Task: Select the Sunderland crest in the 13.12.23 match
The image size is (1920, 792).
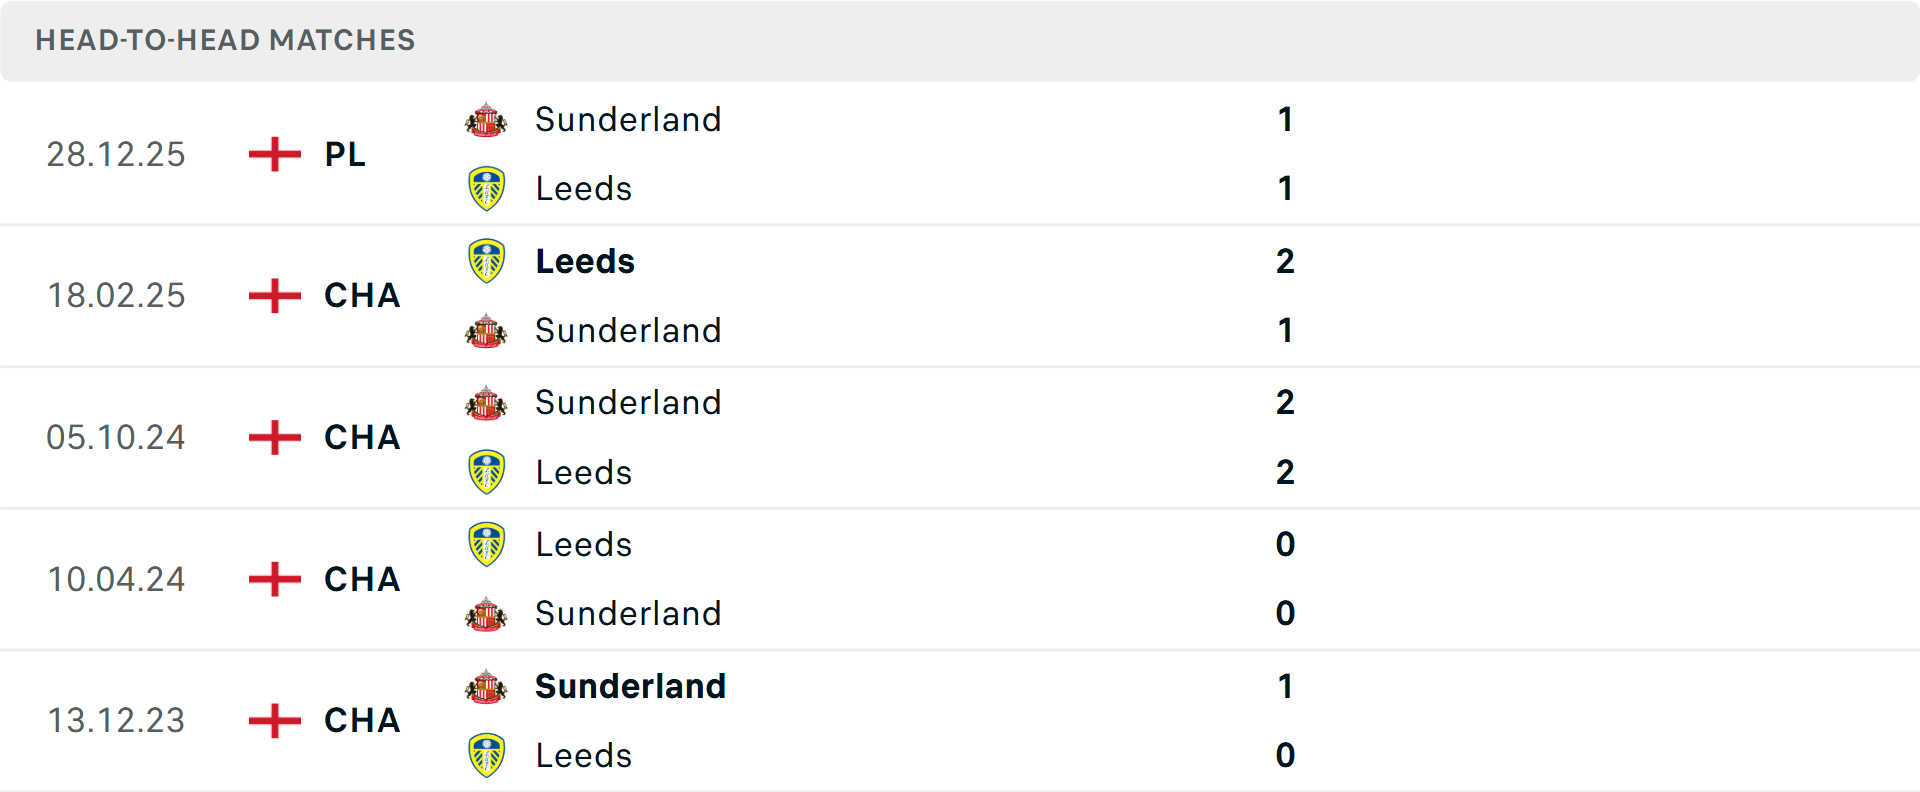Action: [x=486, y=687]
